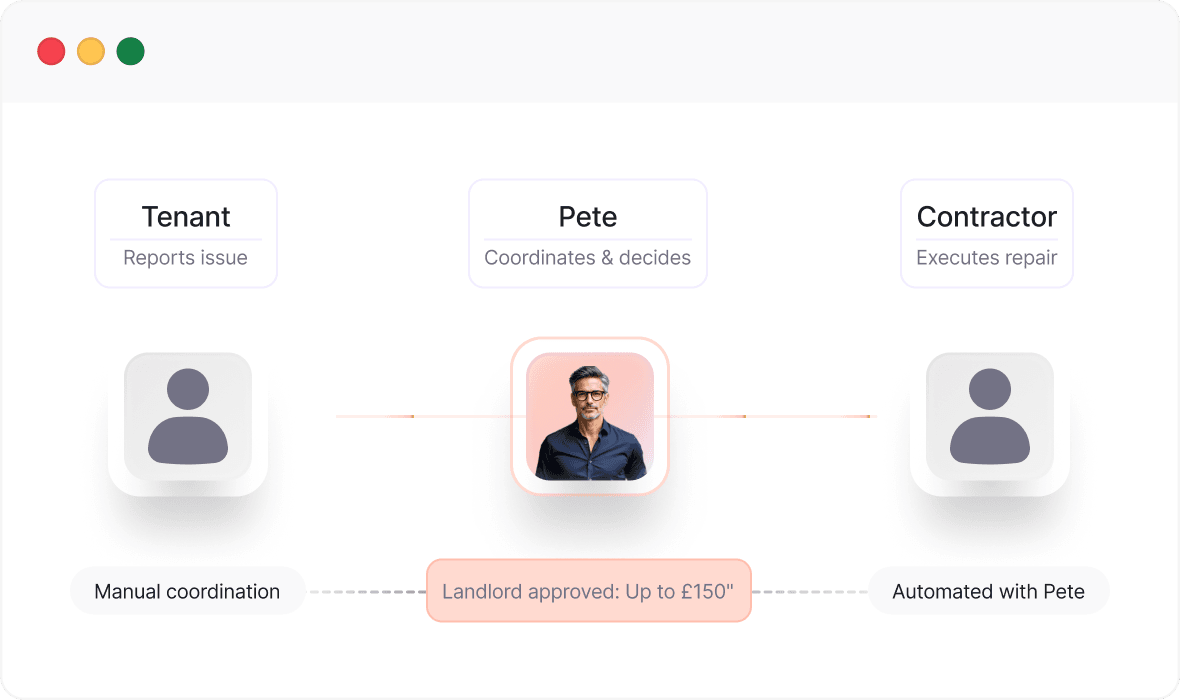Select the "Executes repair" subtitle text
The image size is (1180, 700).
pos(987,258)
